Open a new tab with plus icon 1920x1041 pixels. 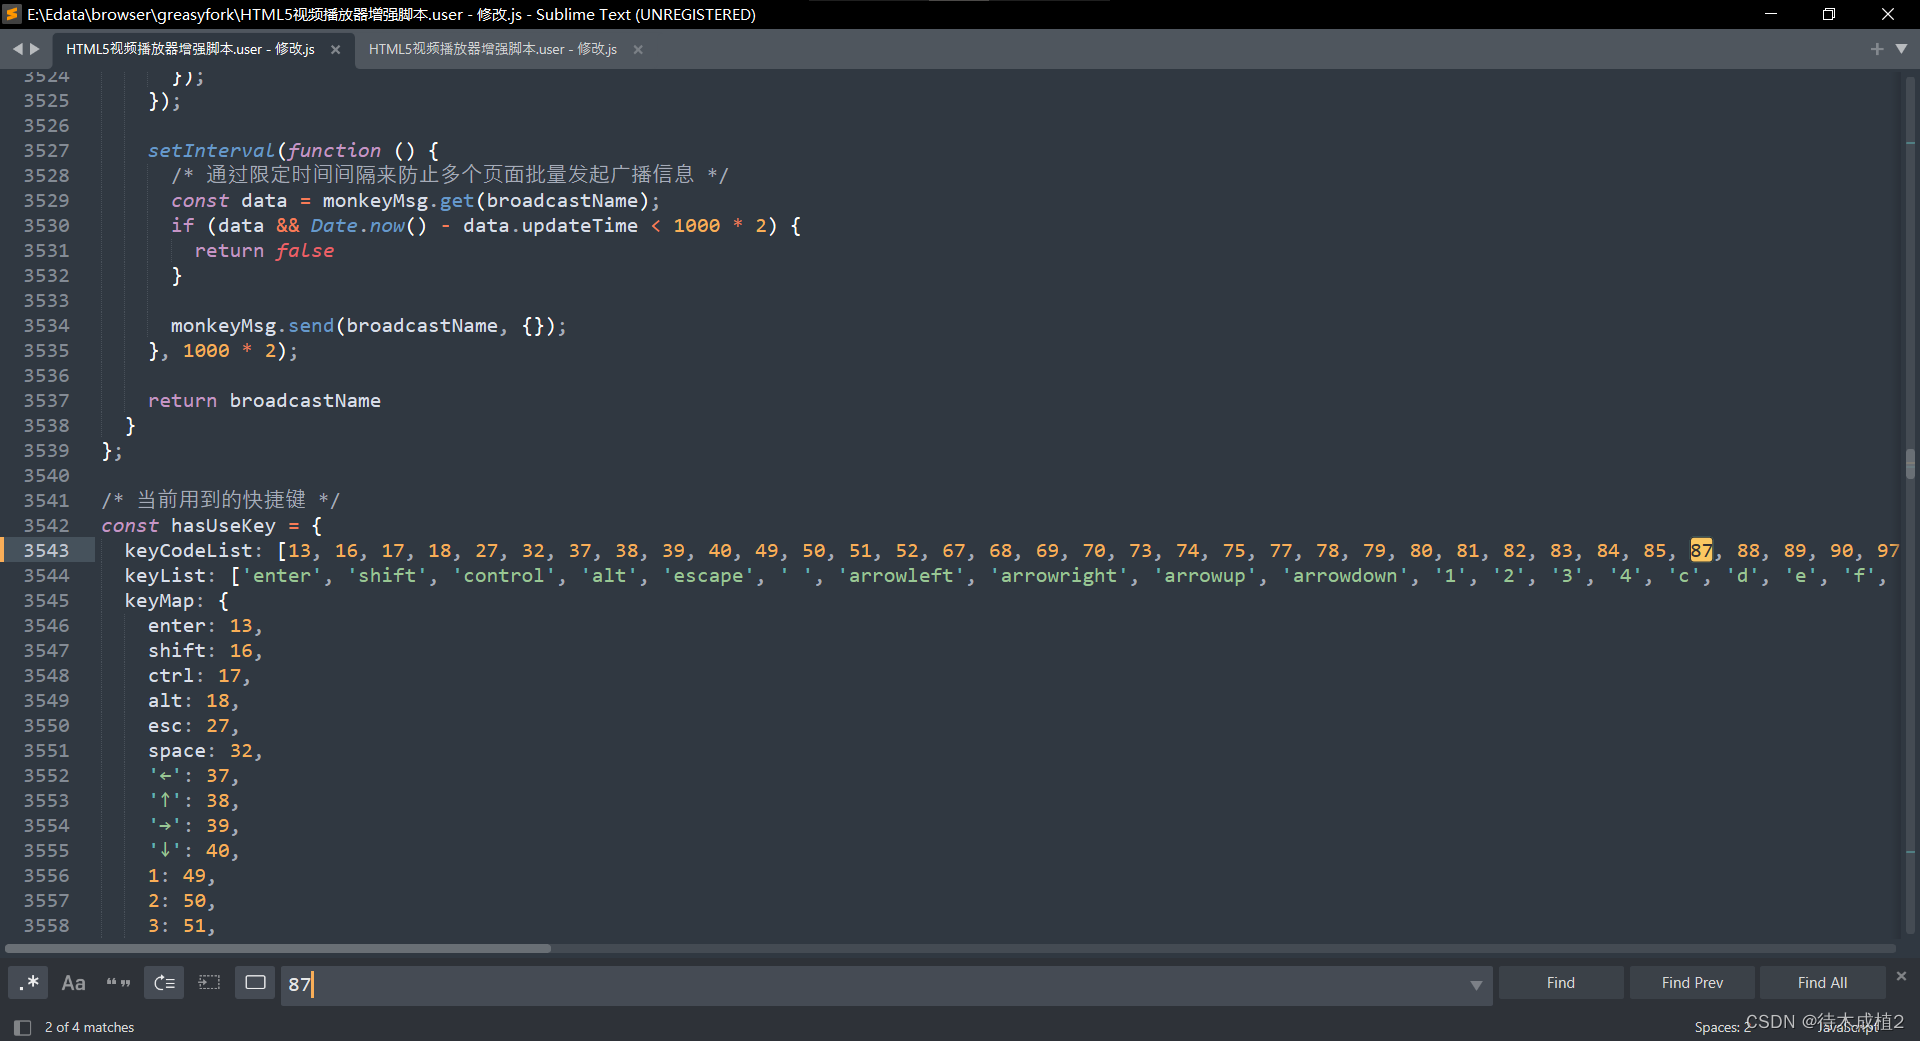1877,49
